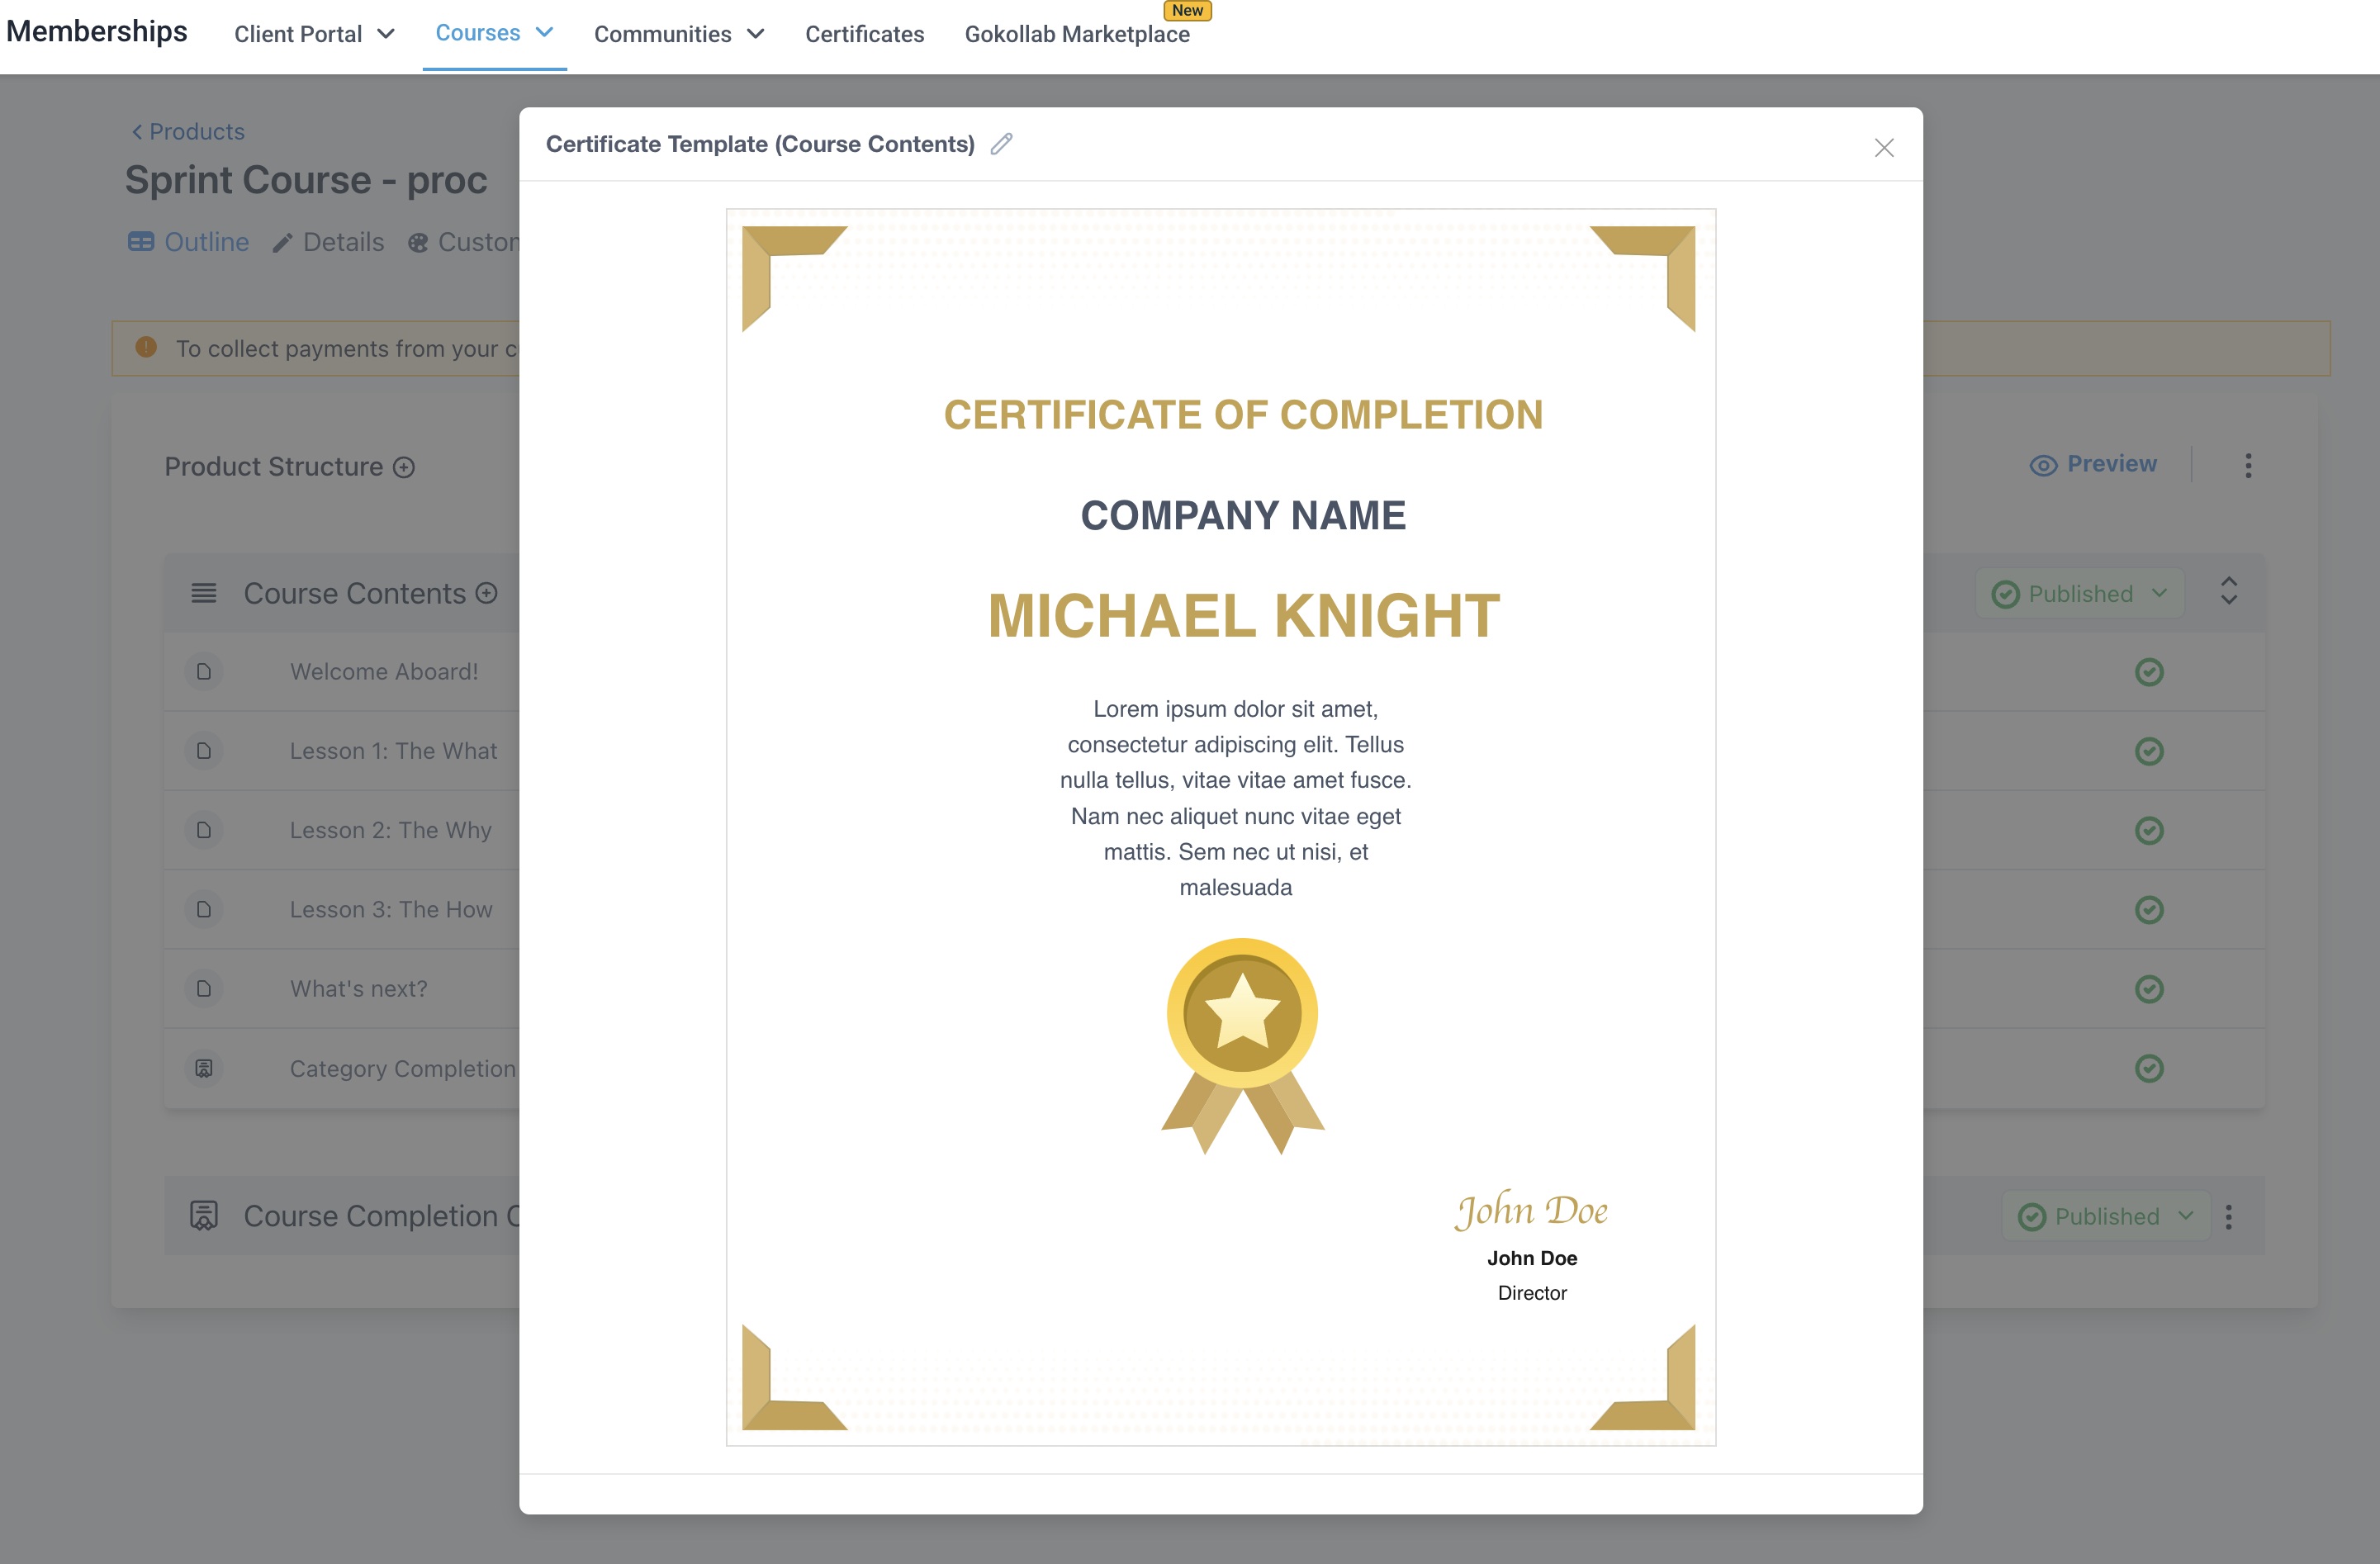The image size is (2380, 1564).
Task: Click the green check on Lesson 3 row
Action: pyautogui.click(x=2149, y=910)
